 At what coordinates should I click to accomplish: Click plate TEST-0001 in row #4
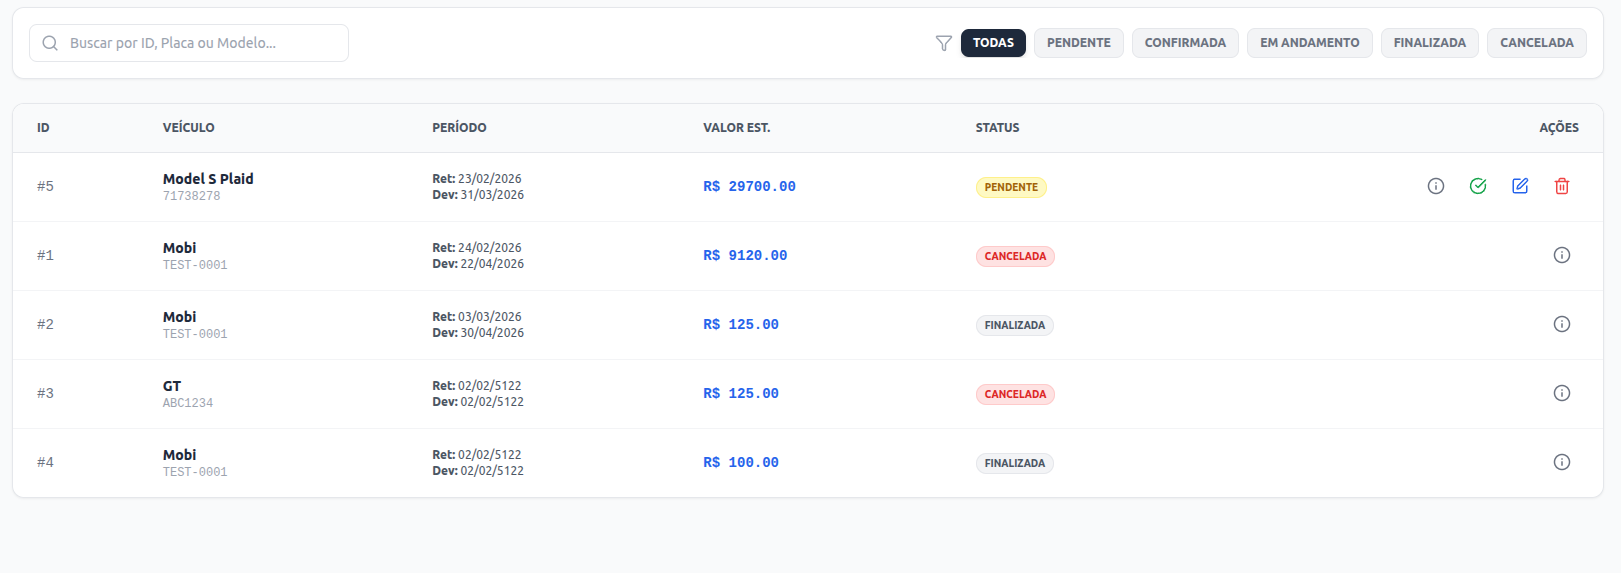click(x=195, y=472)
